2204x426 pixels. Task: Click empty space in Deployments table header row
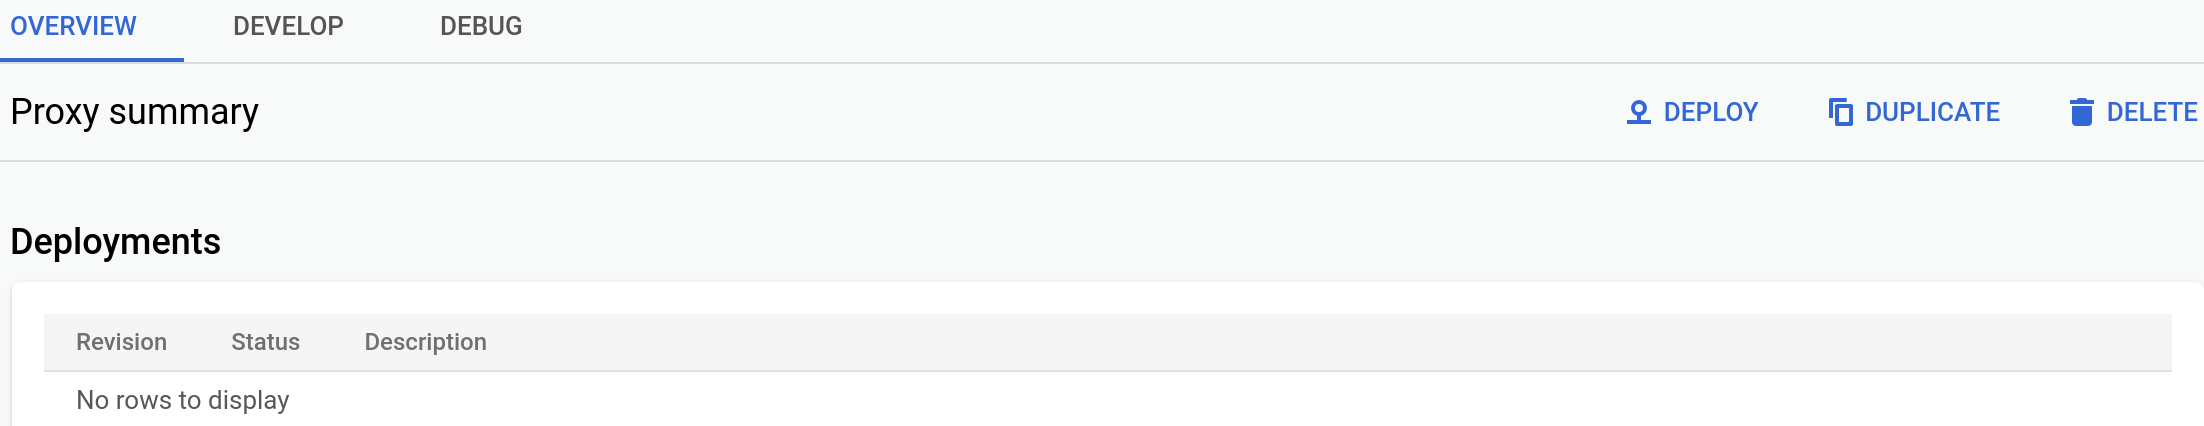1300,342
